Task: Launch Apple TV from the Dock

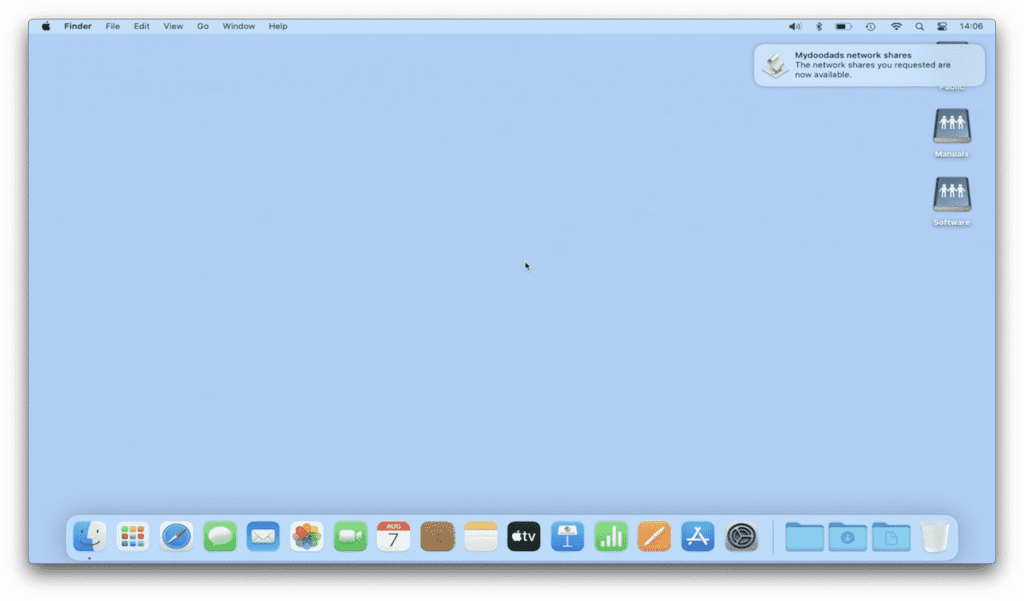Action: pos(524,536)
